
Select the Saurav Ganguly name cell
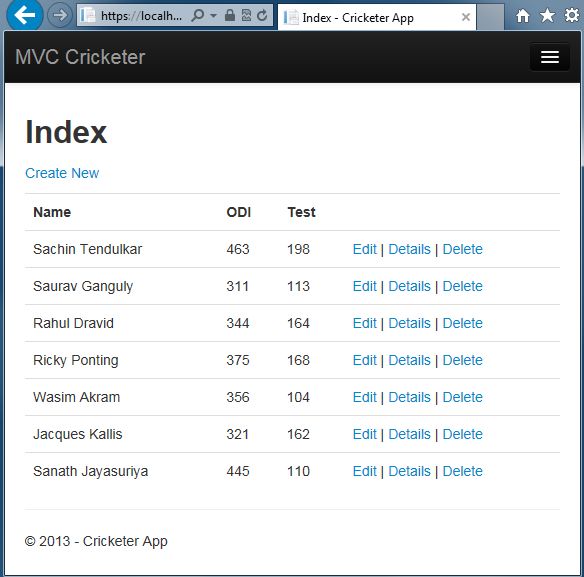pos(83,286)
